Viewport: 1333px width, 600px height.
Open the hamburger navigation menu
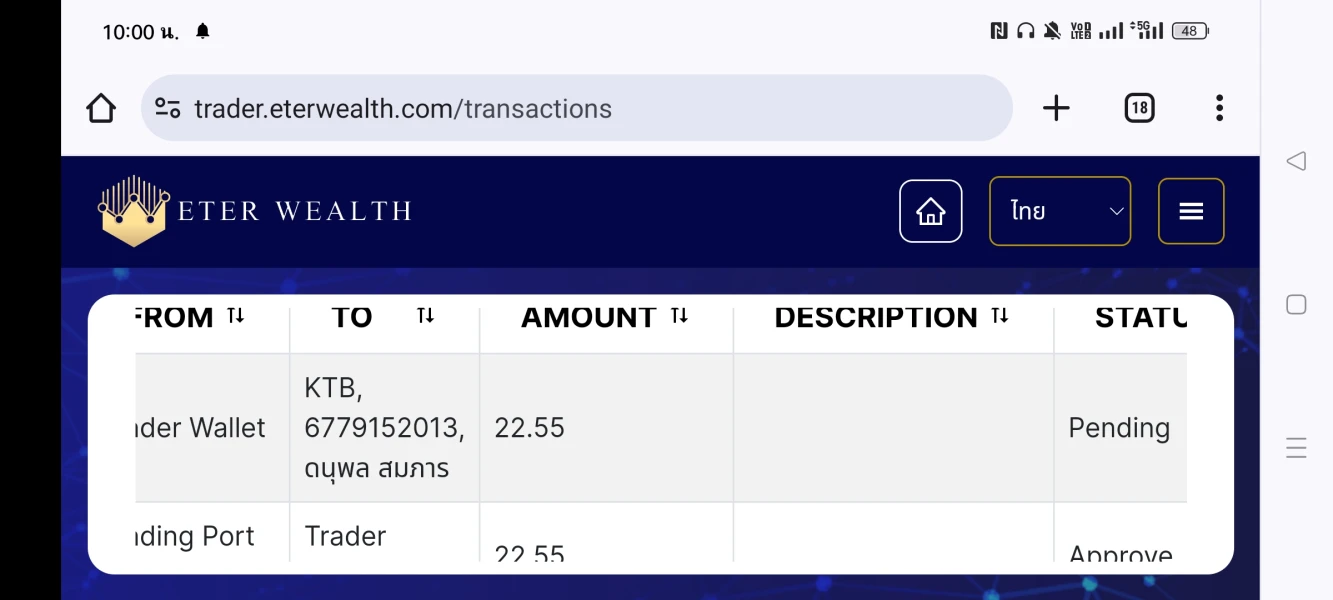[1190, 211]
